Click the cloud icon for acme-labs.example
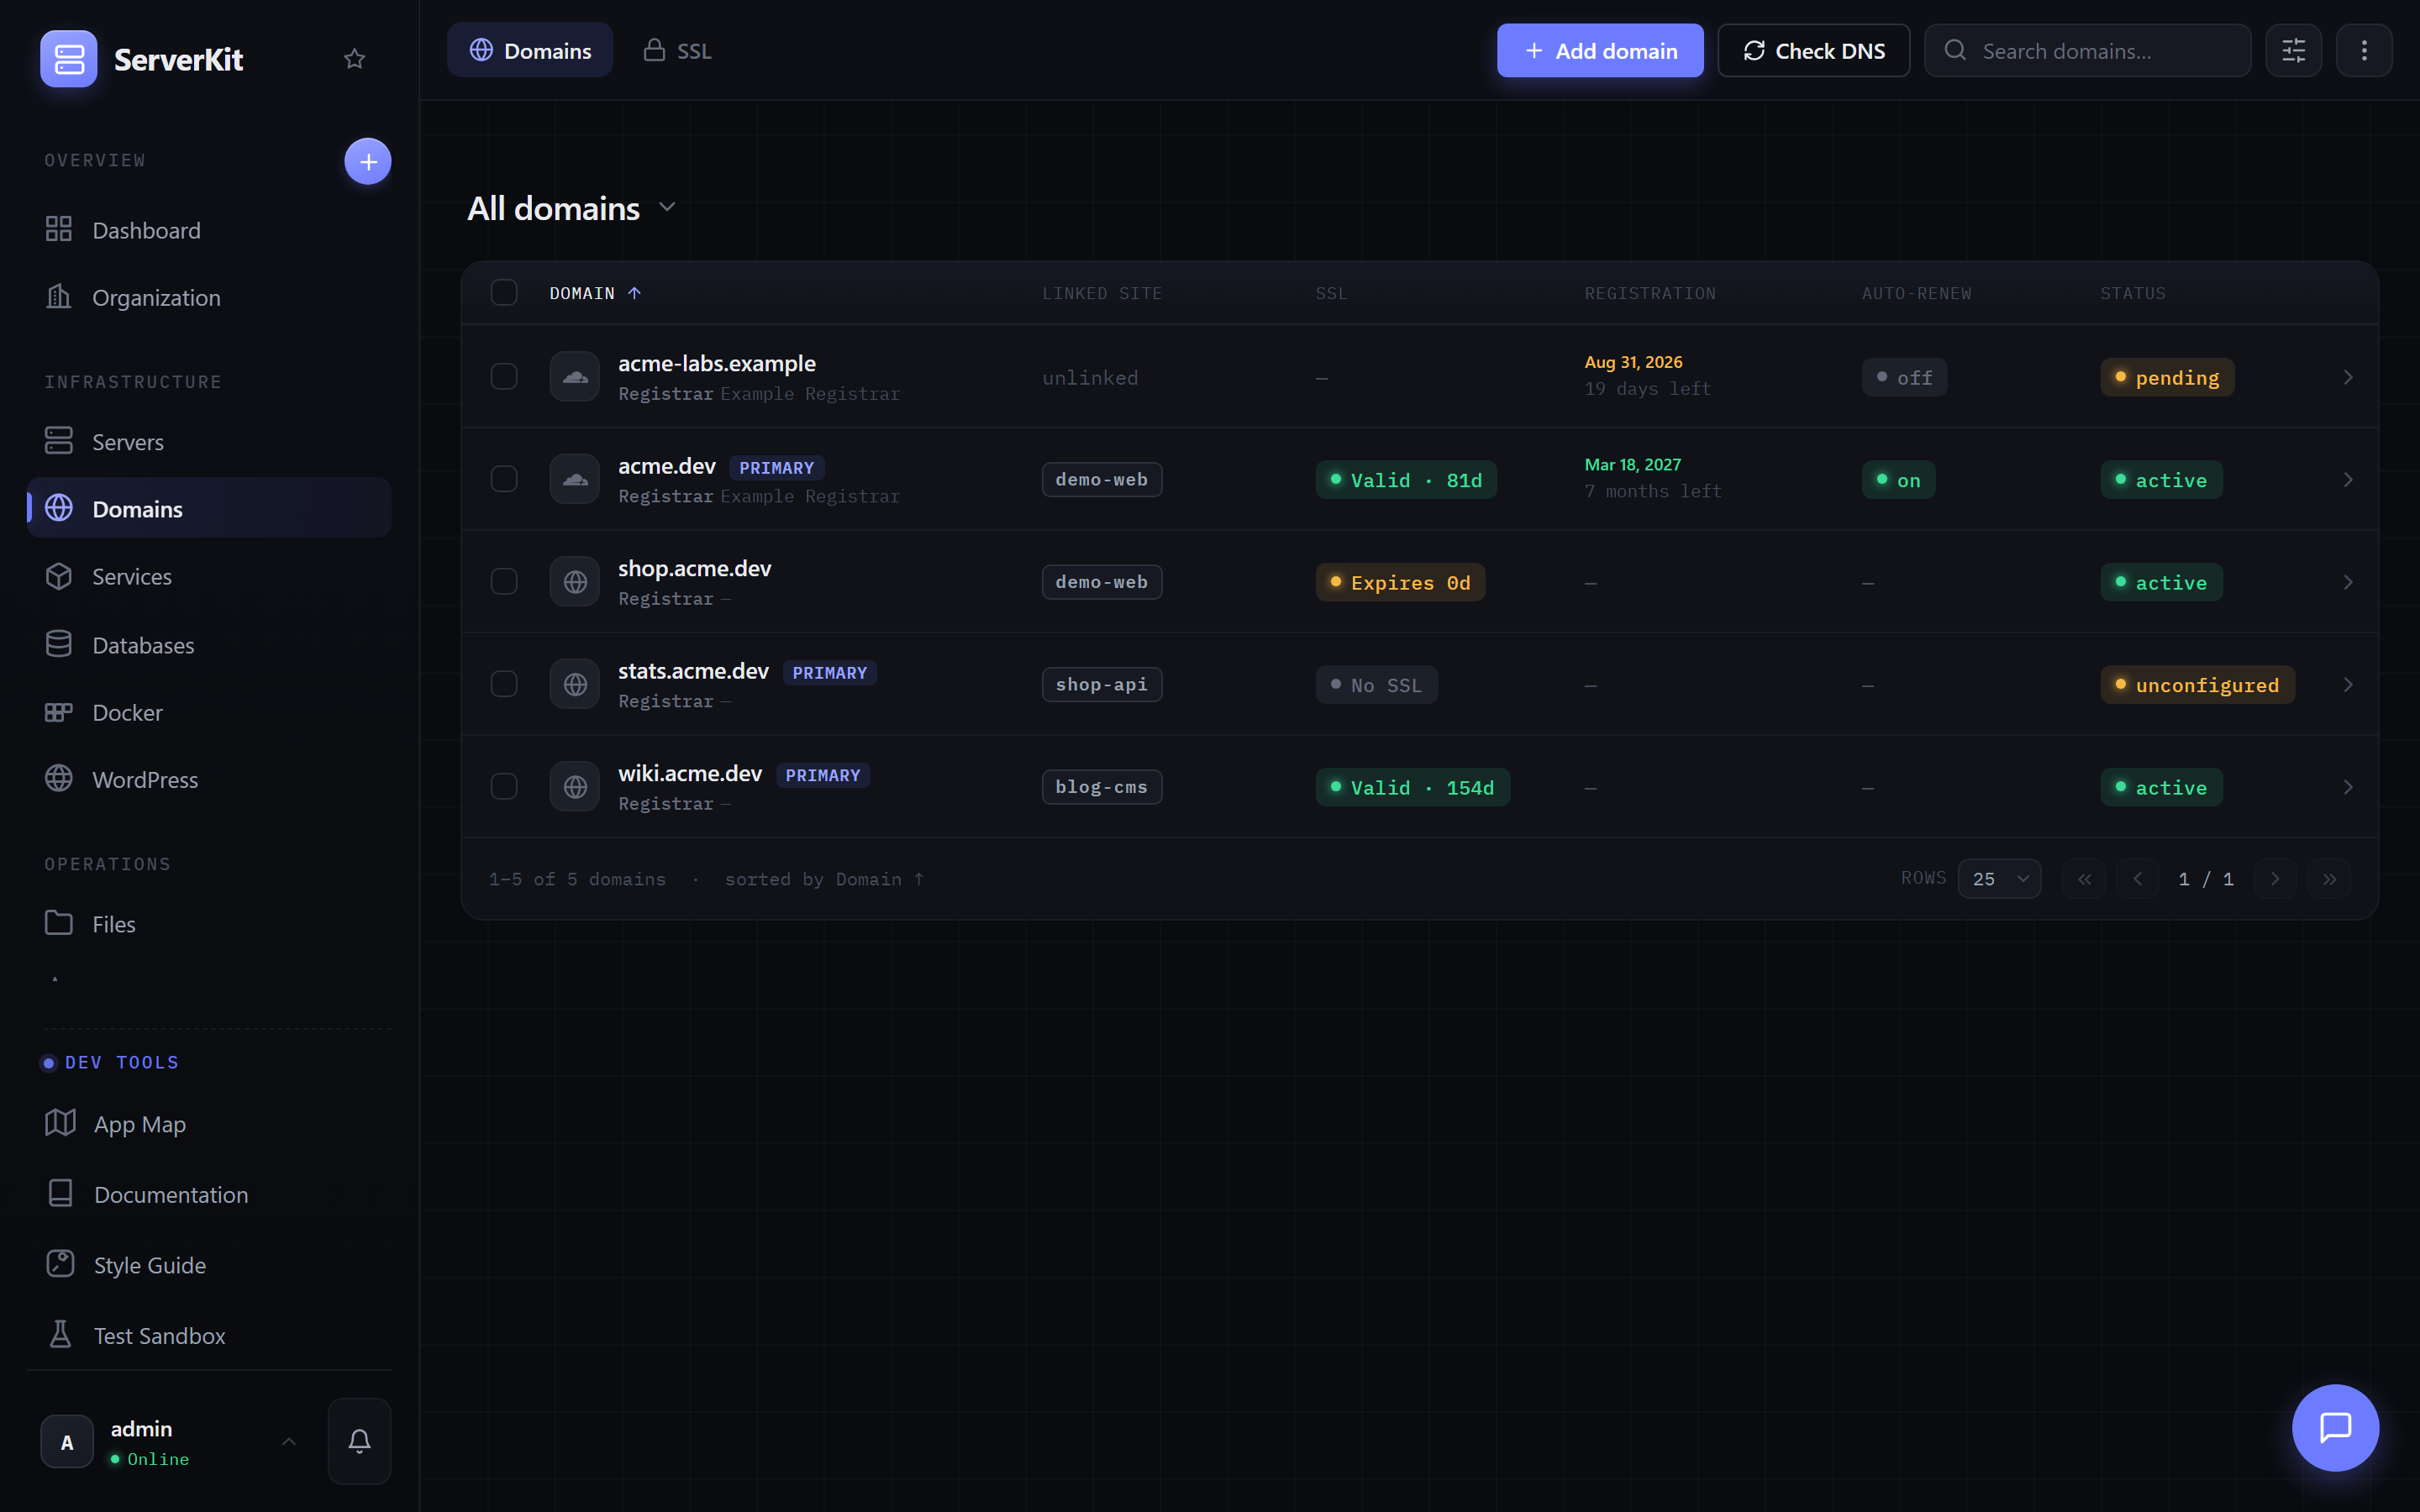 (575, 377)
